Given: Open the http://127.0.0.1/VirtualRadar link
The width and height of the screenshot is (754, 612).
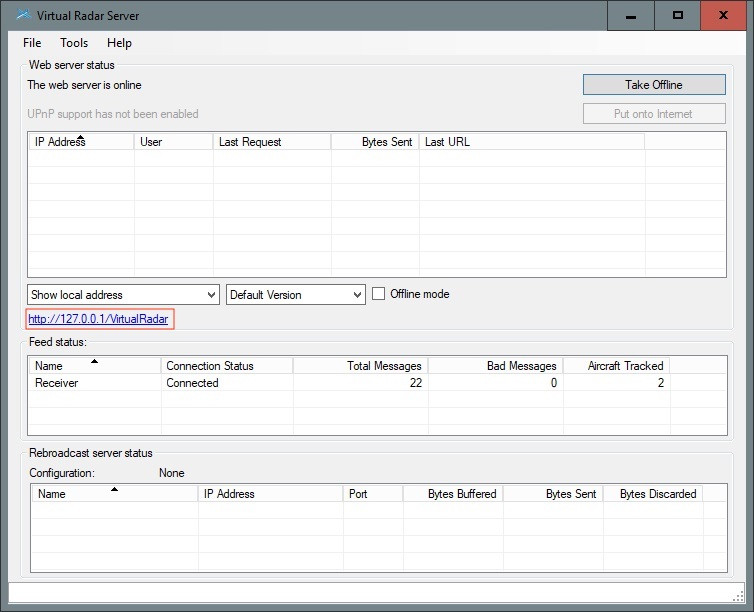Looking at the screenshot, I should coord(98,319).
